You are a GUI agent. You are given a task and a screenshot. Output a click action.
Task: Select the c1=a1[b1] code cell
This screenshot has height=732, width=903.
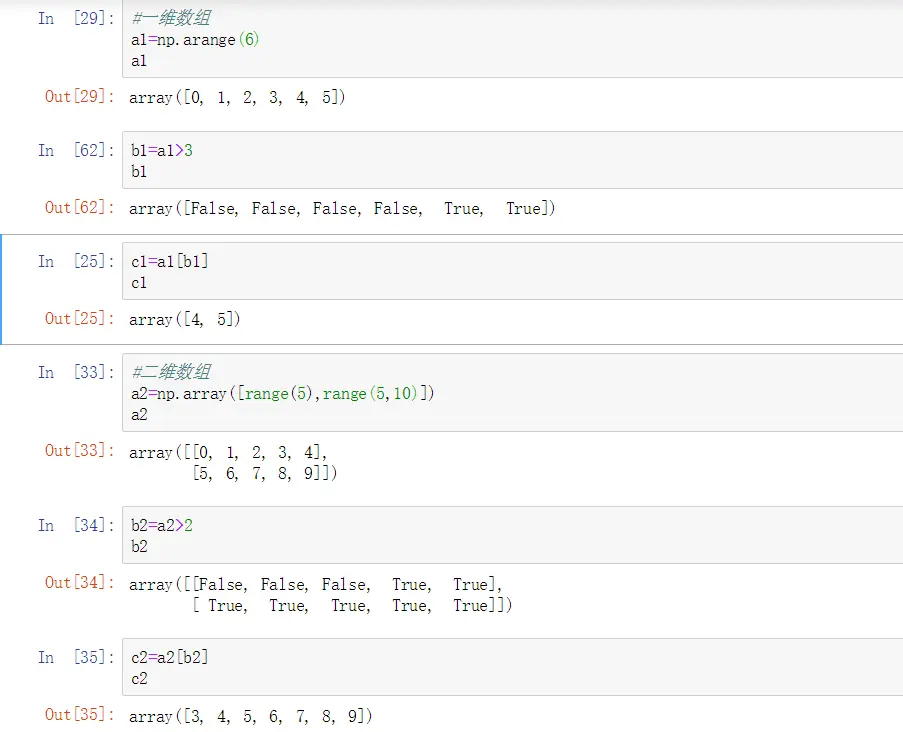[500, 271]
